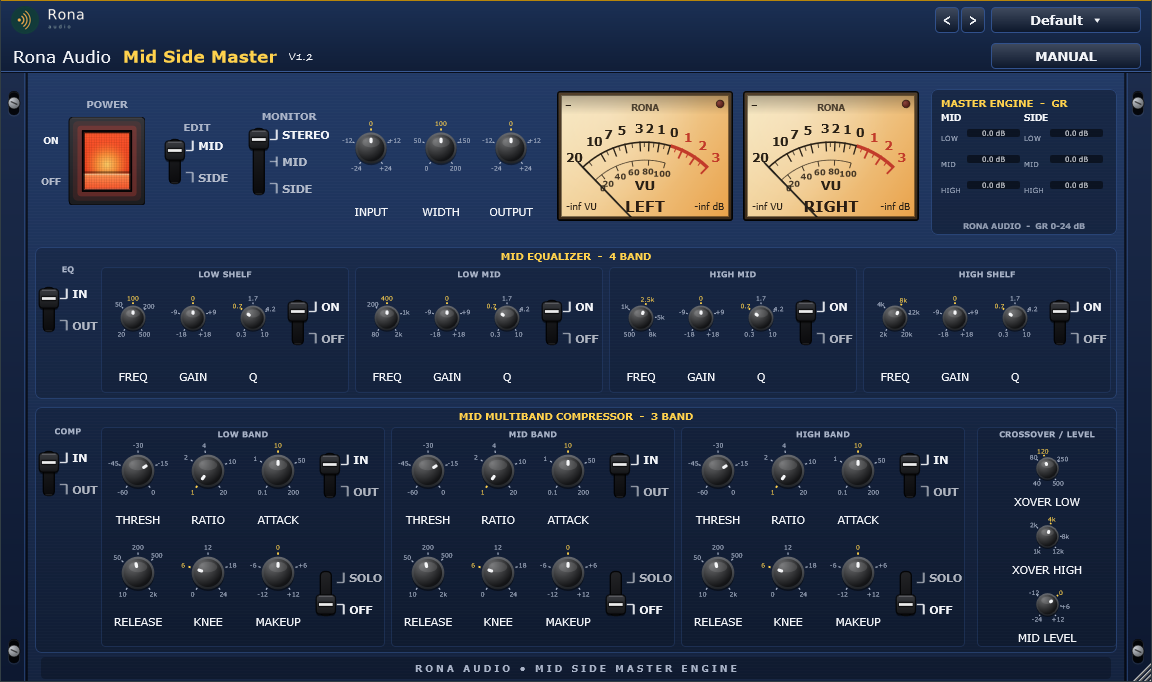Open the MANUAL
The height and width of the screenshot is (682, 1152).
[1065, 57]
